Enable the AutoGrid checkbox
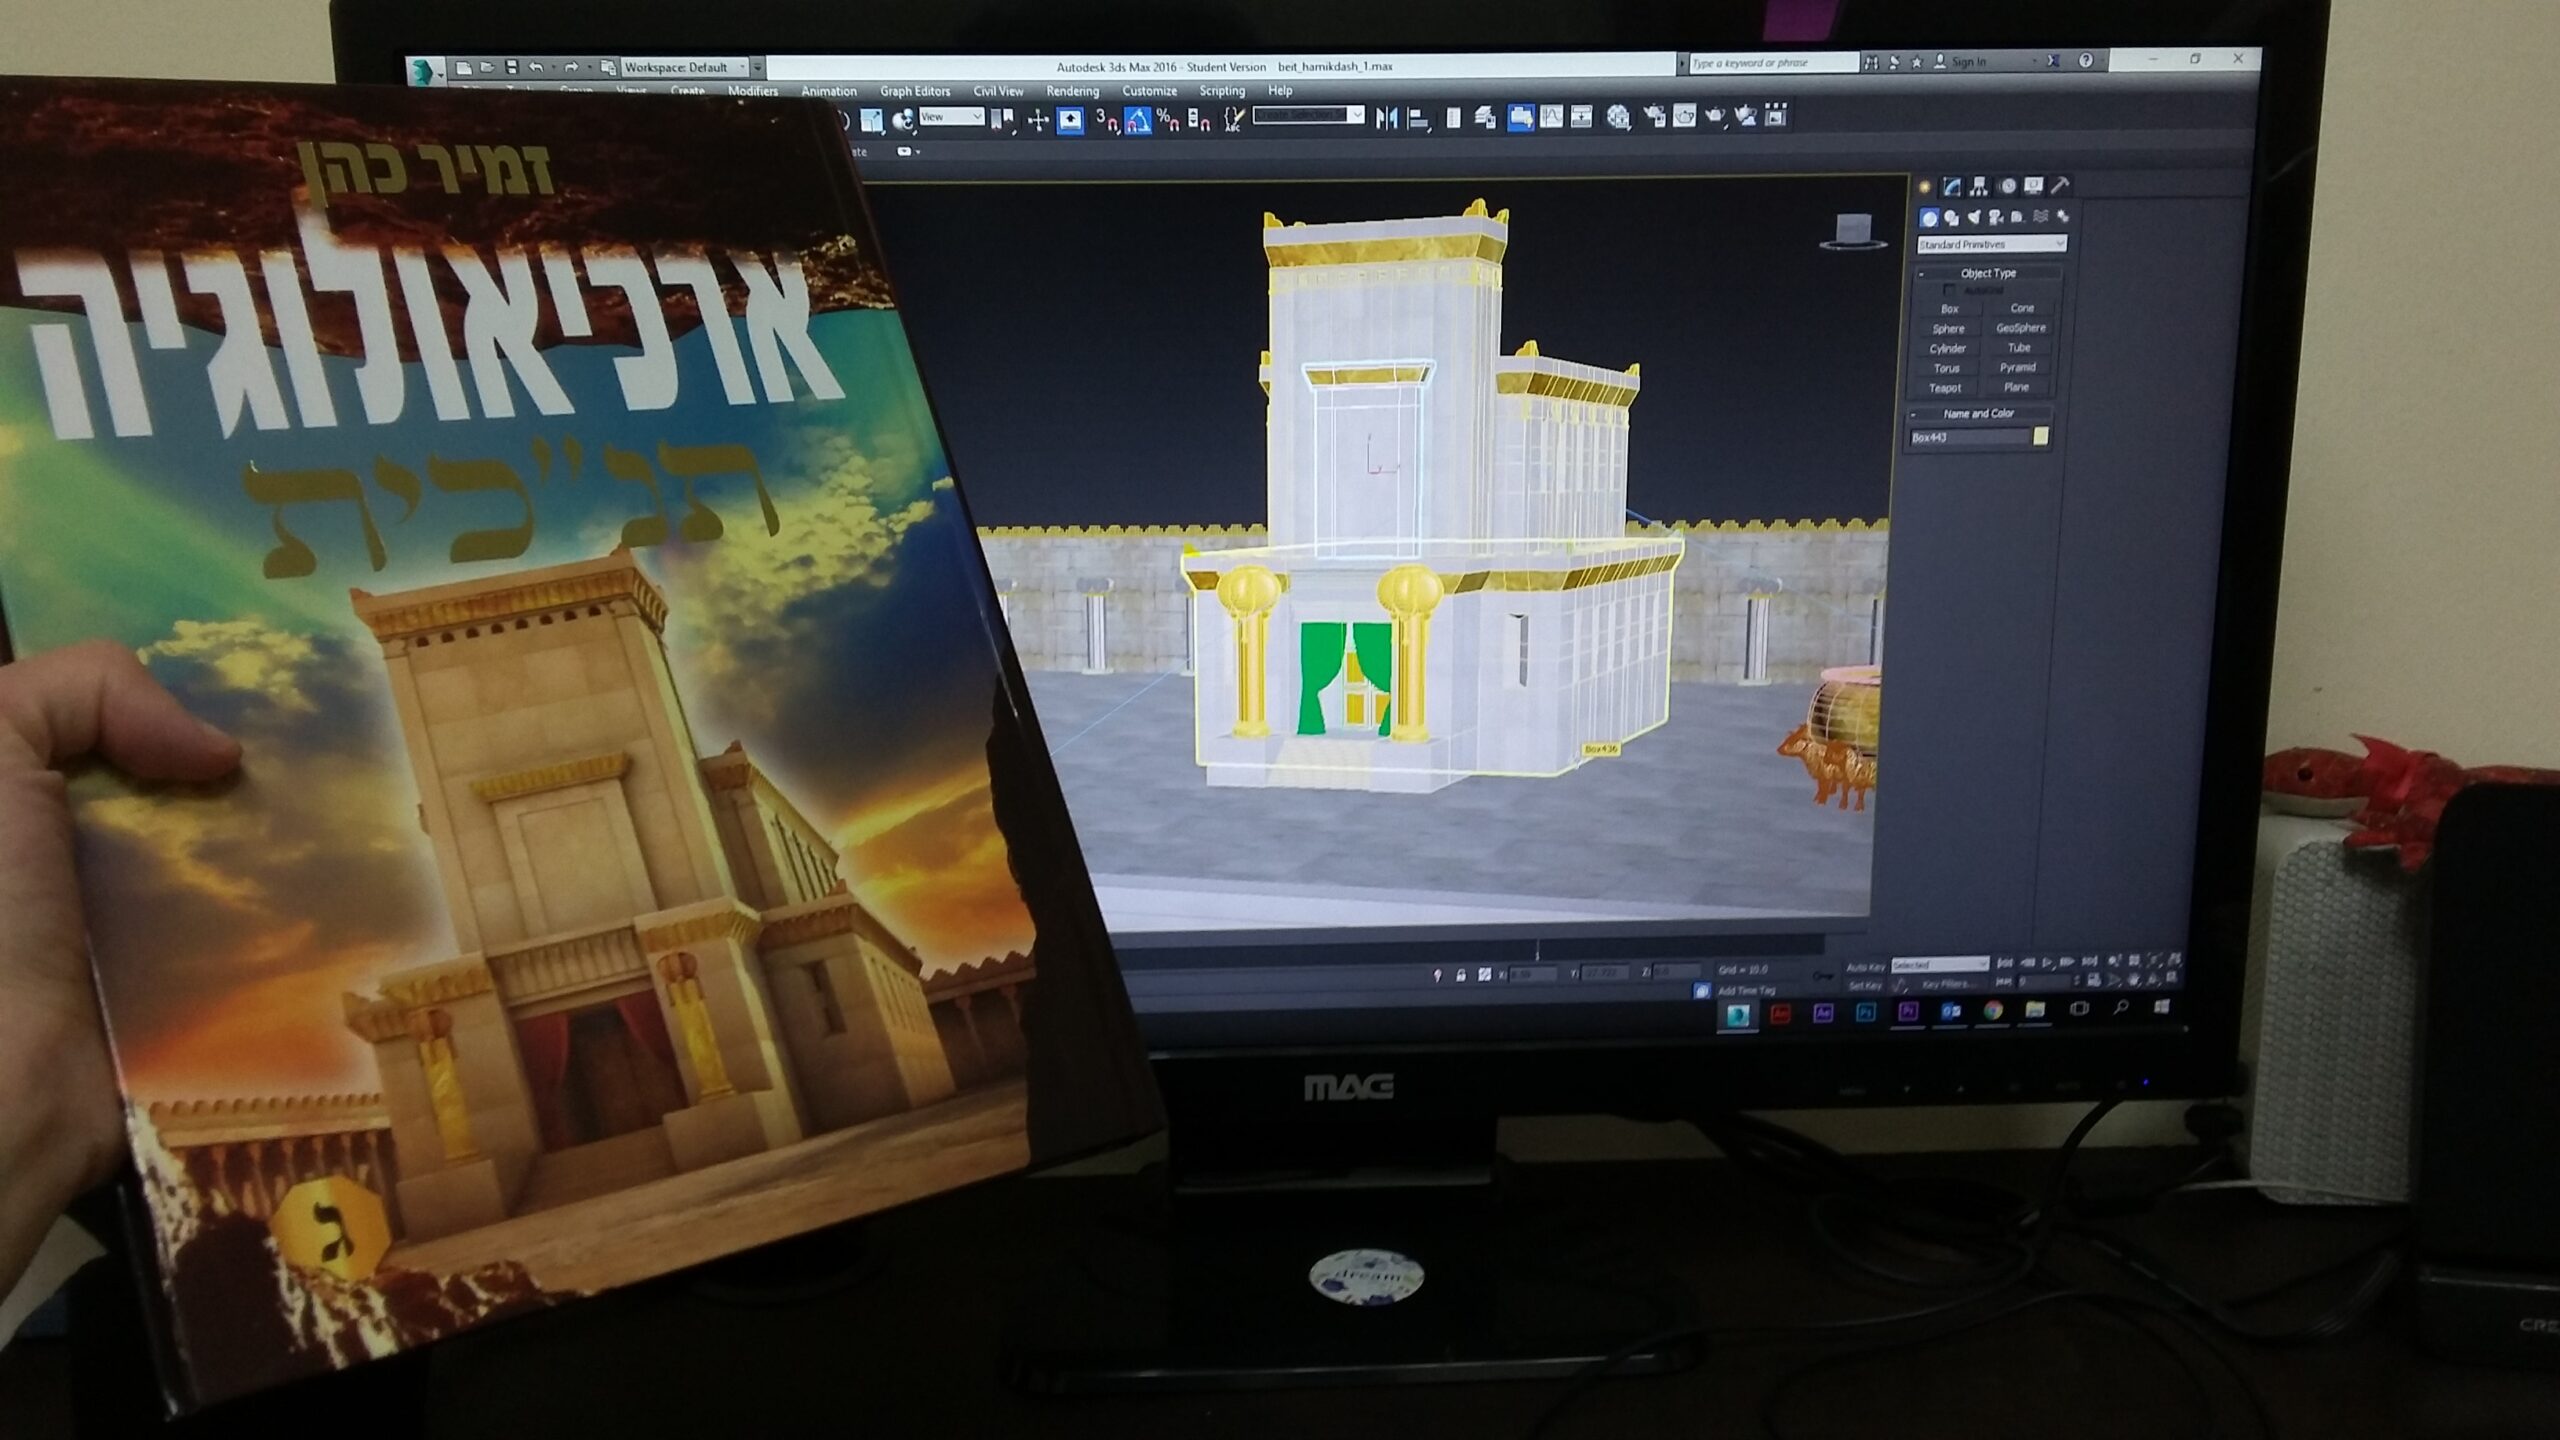The image size is (2560, 1440). click(1949, 290)
